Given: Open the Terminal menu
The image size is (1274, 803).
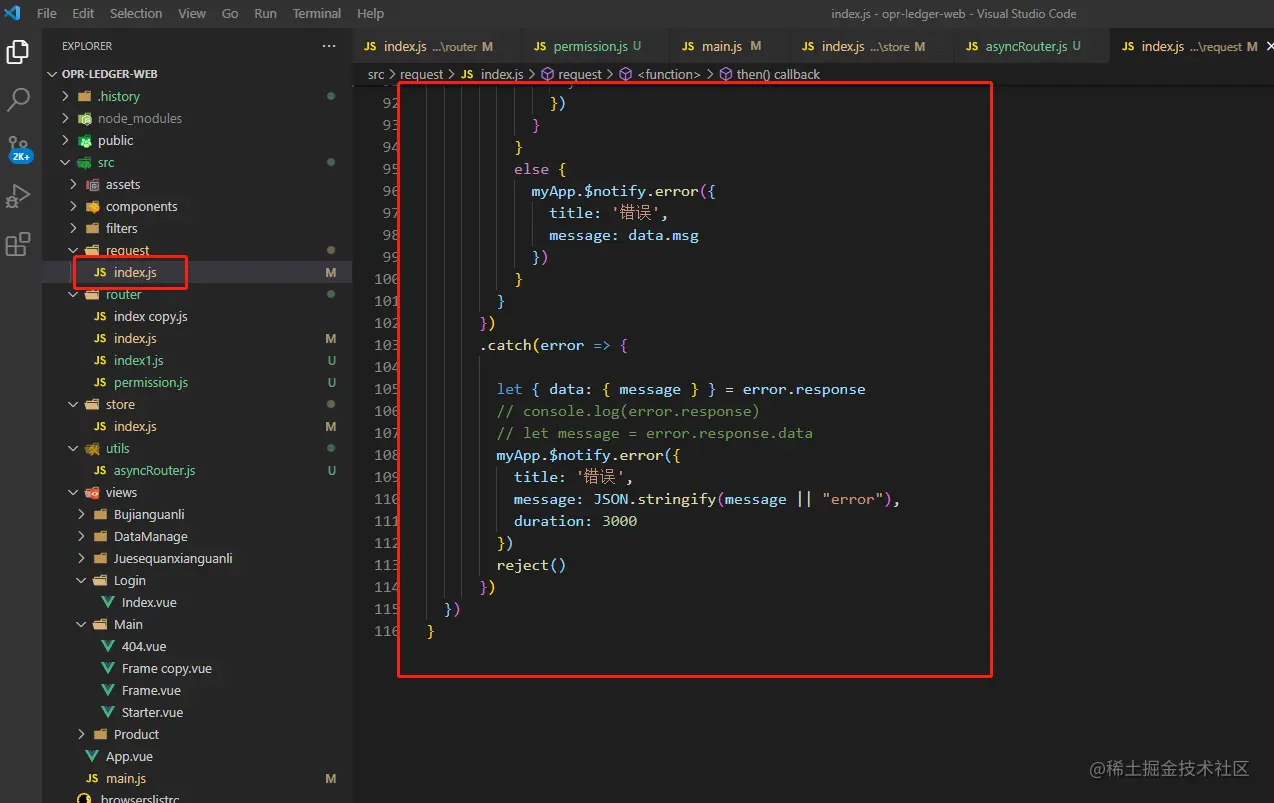Looking at the screenshot, I should point(317,13).
